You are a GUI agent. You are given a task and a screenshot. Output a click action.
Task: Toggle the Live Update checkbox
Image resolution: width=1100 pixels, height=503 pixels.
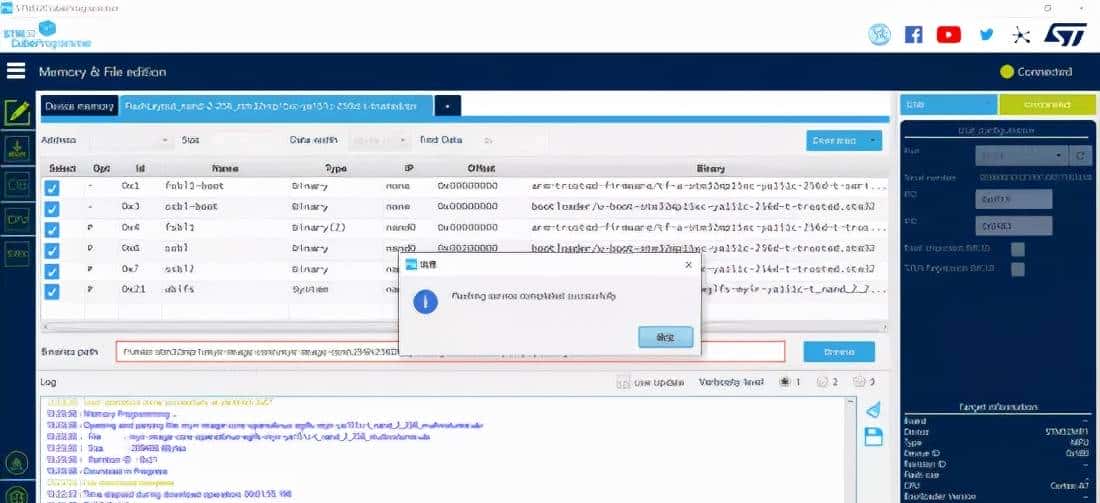(624, 381)
